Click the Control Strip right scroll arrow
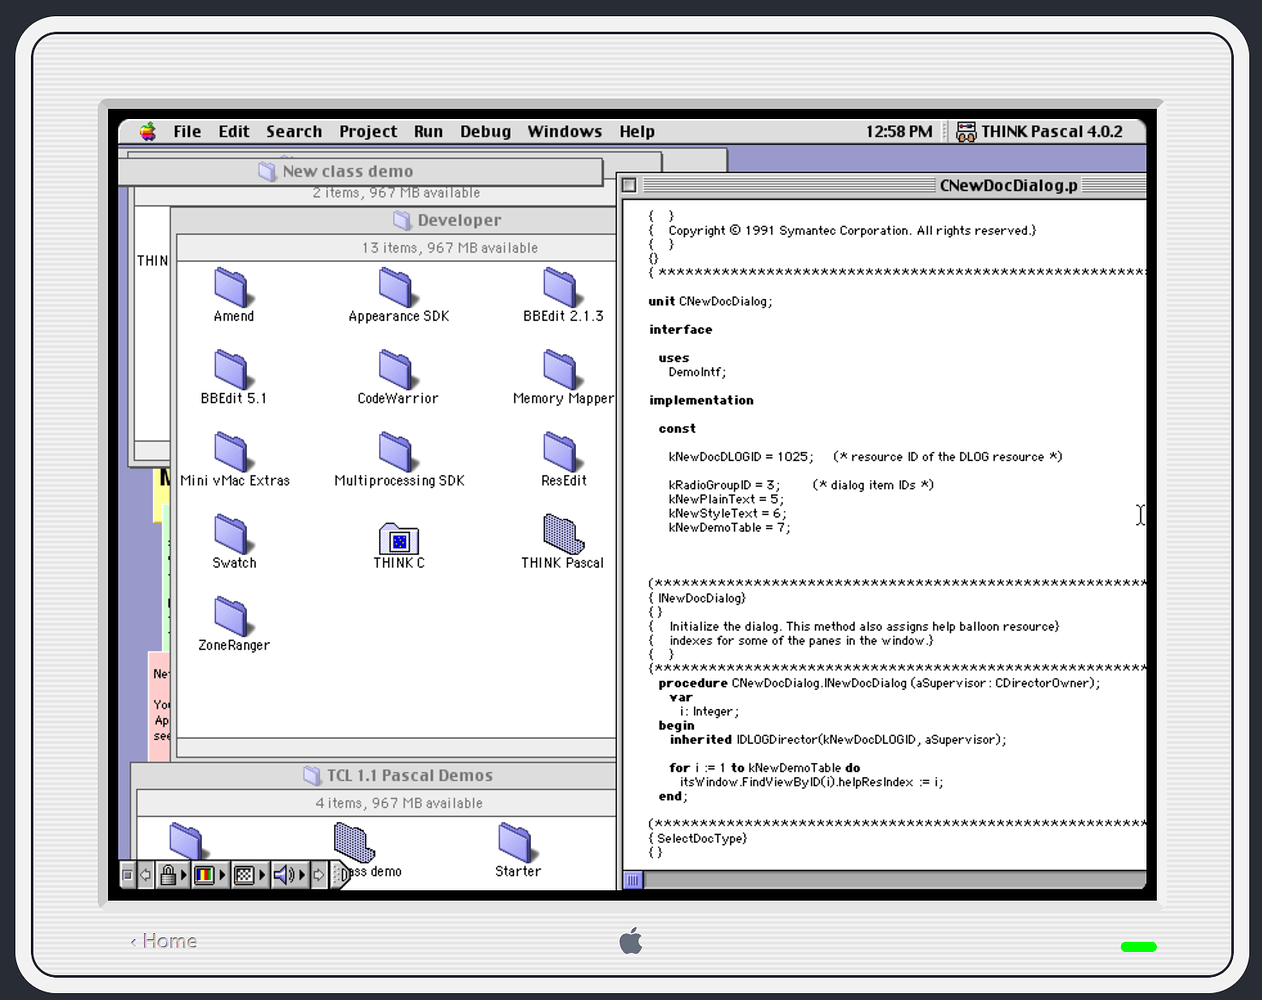Screen dimensions: 1262x1000 tap(320, 875)
